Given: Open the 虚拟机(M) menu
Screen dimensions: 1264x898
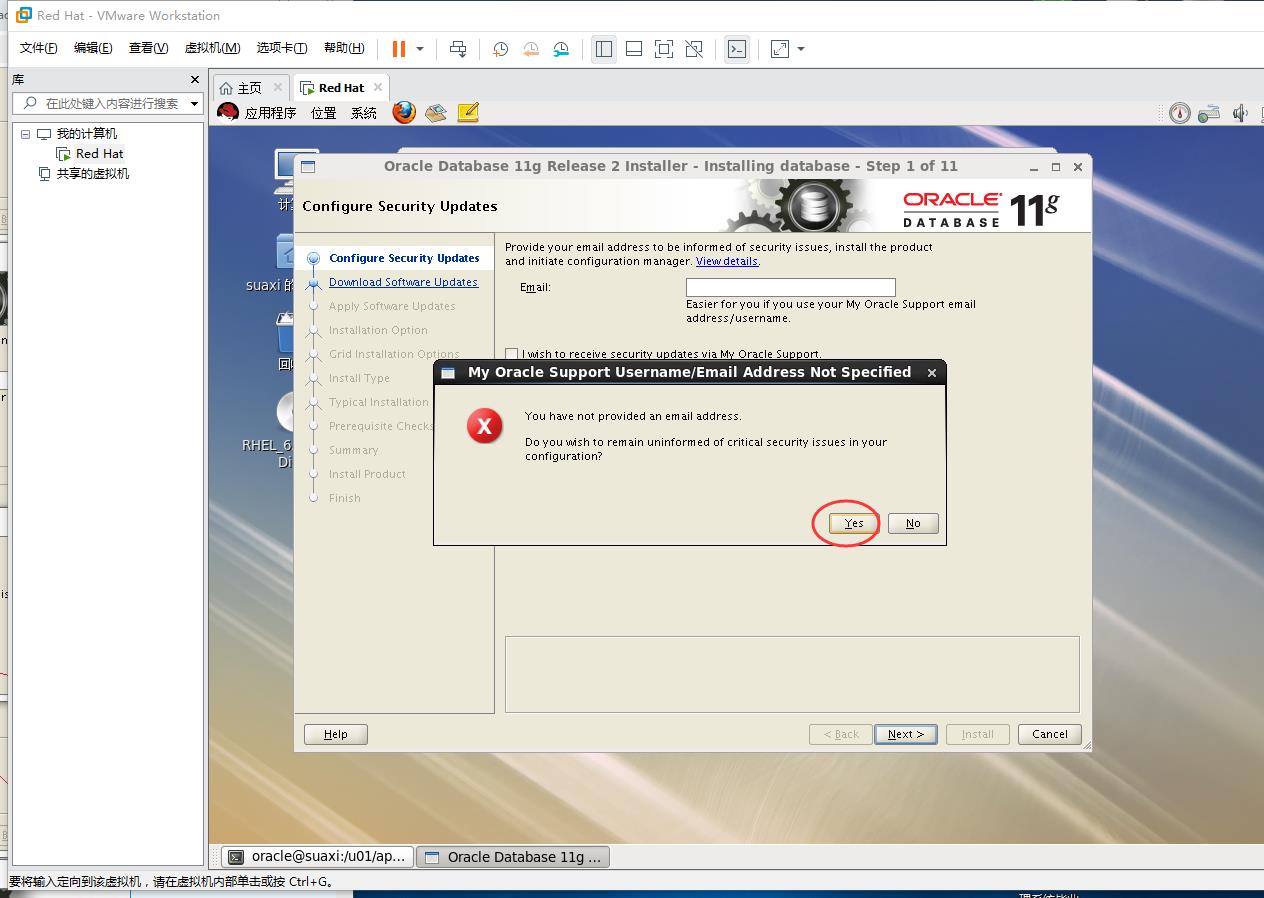Looking at the screenshot, I should (212, 48).
